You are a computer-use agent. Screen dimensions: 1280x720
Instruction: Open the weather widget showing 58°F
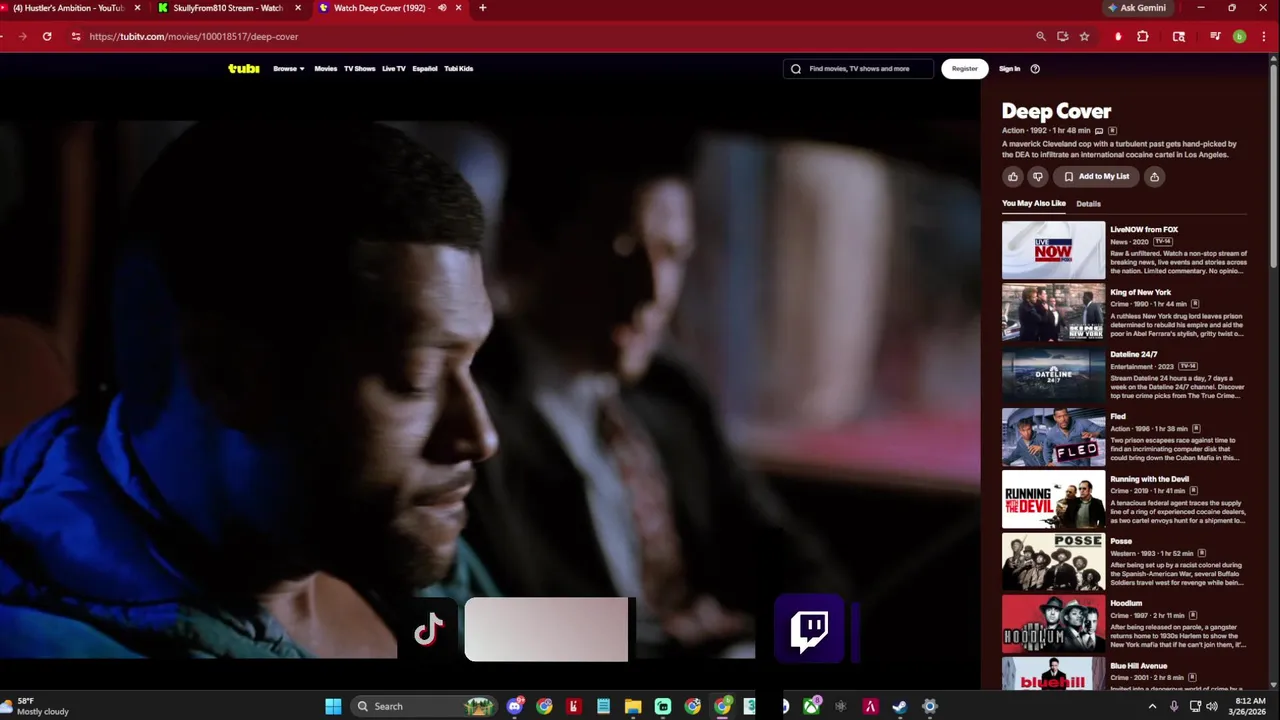click(36, 706)
